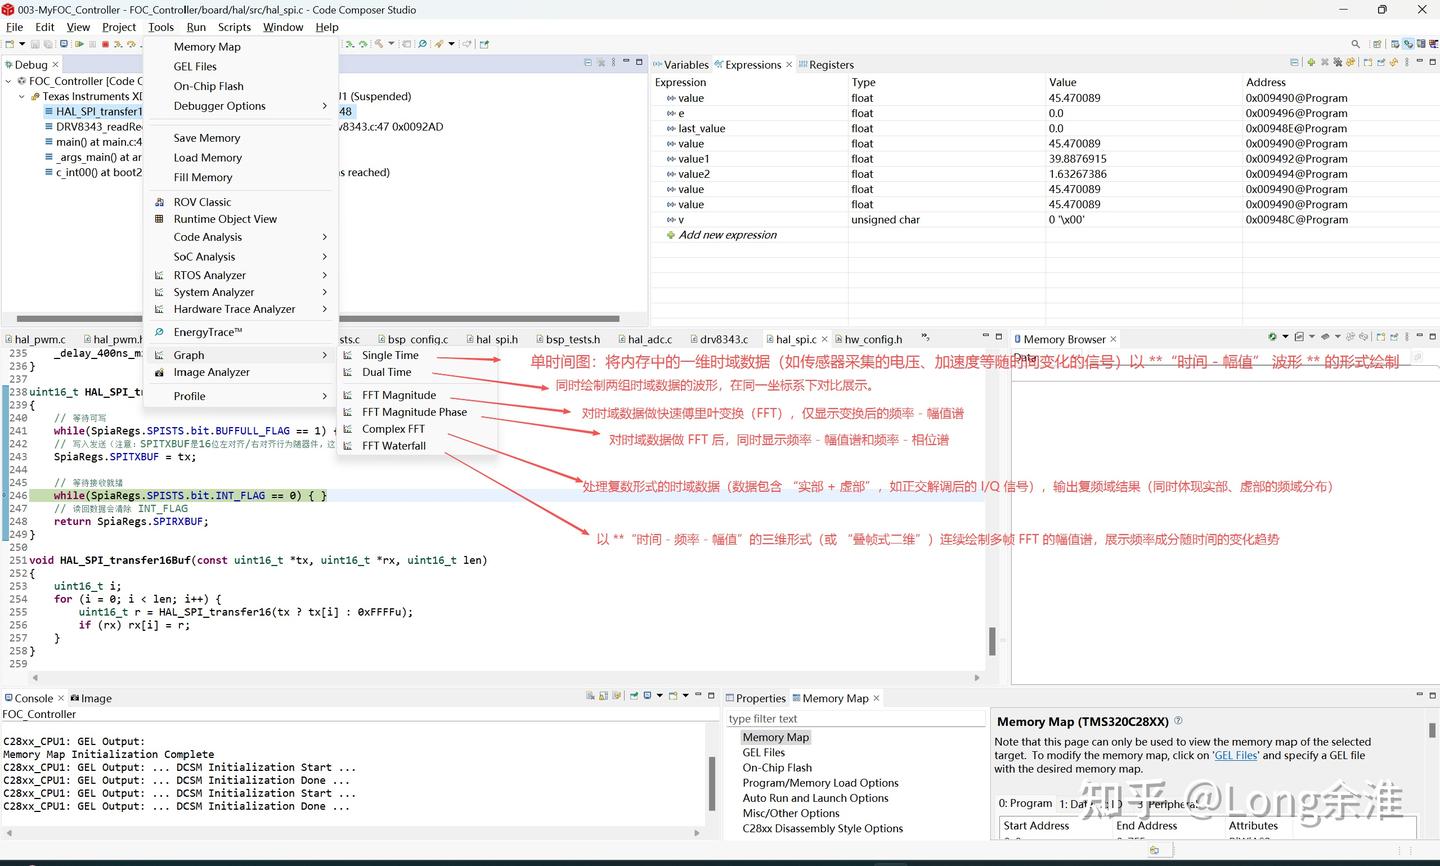1440x866 pixels.
Task: Close the Debug view tab
Action: [55, 64]
